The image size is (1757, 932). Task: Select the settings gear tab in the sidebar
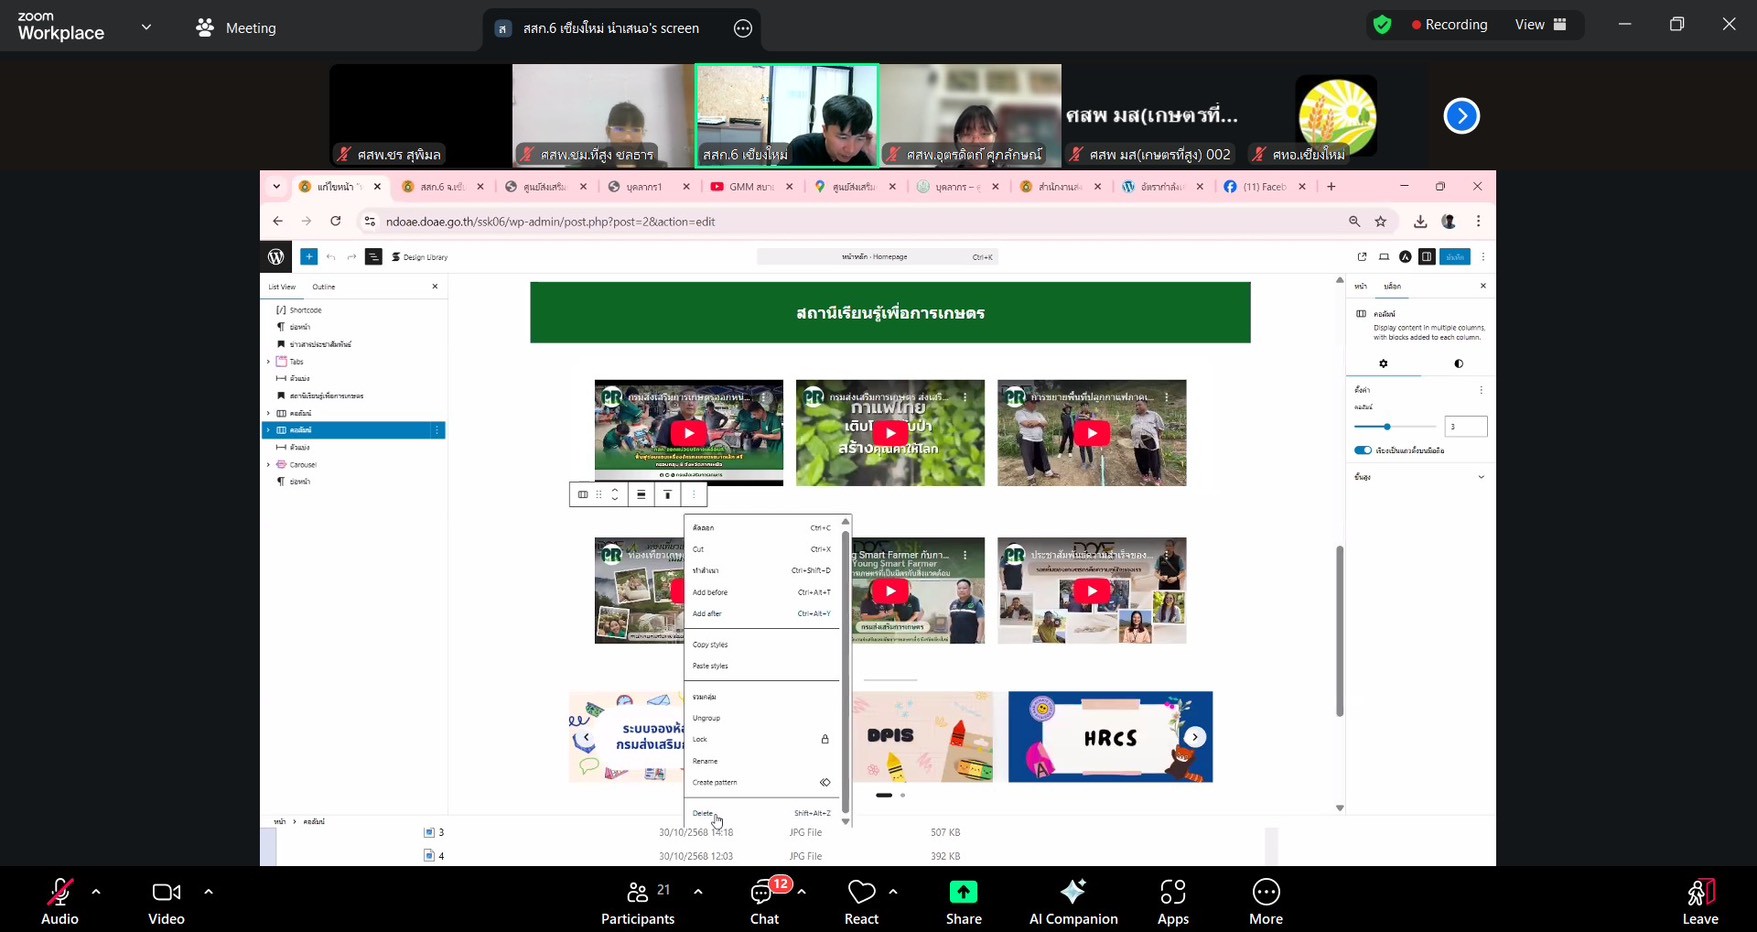(x=1383, y=363)
